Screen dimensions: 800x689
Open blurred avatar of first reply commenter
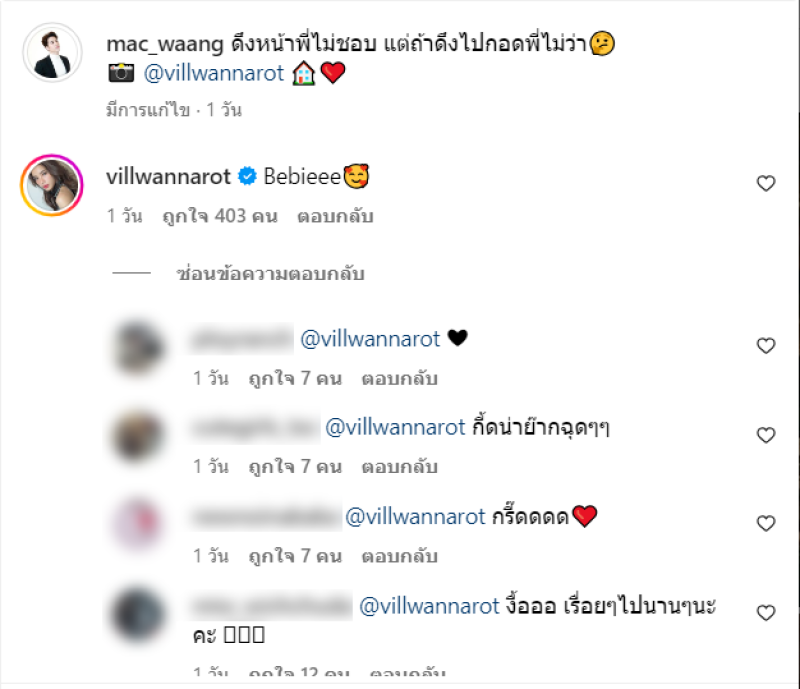(138, 348)
